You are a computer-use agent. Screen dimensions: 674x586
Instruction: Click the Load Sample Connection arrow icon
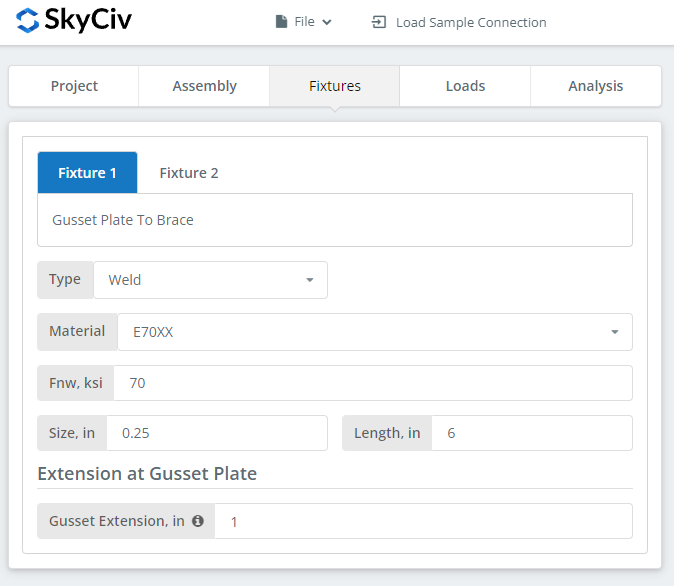click(x=379, y=22)
